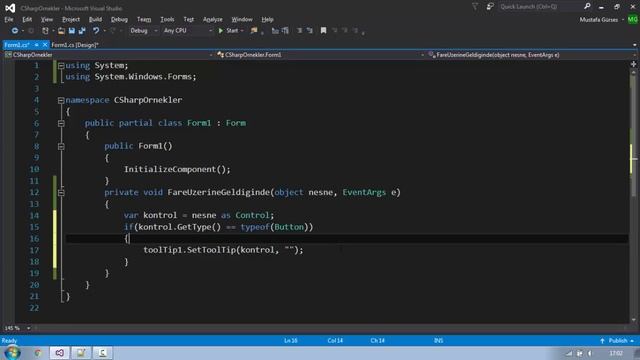Image resolution: width=640 pixels, height=360 pixels.
Task: Open the Windows Start orb
Action: 12,353
